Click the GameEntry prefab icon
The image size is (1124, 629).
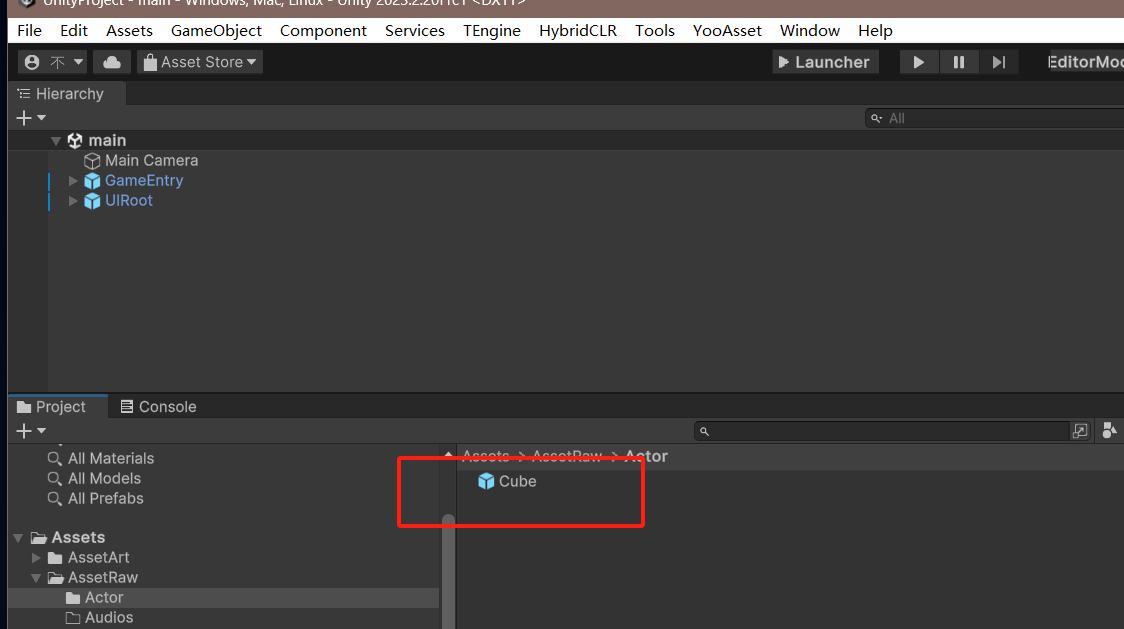pyautogui.click(x=92, y=181)
